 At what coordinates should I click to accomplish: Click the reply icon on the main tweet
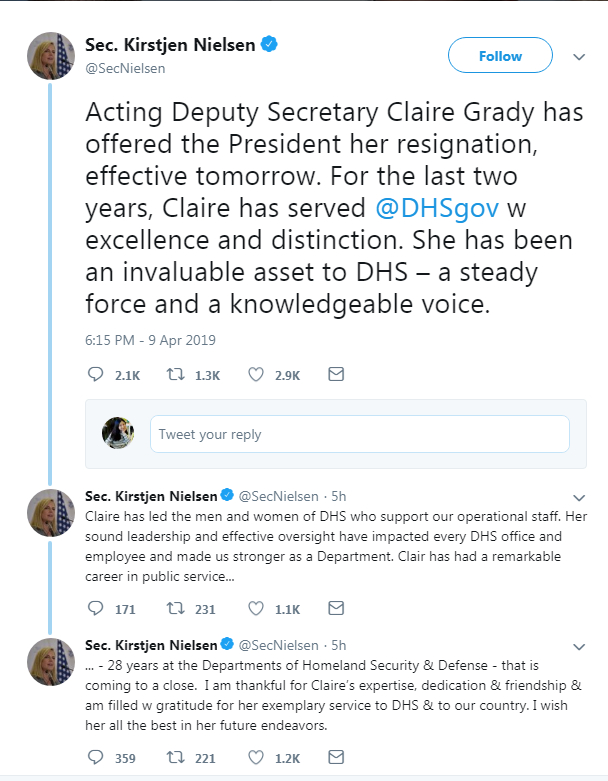tap(96, 374)
